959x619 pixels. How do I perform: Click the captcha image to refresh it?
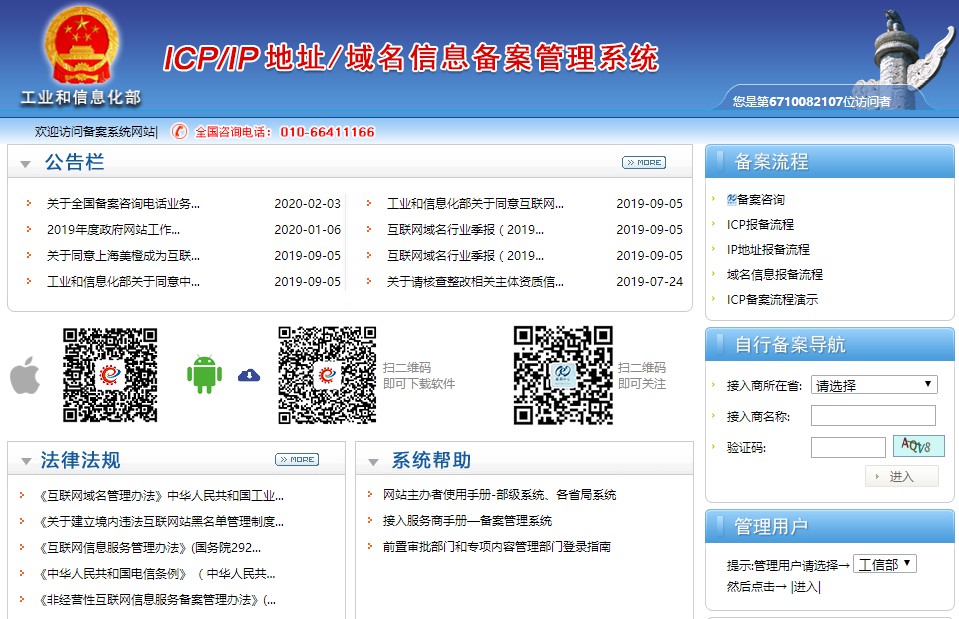917,446
